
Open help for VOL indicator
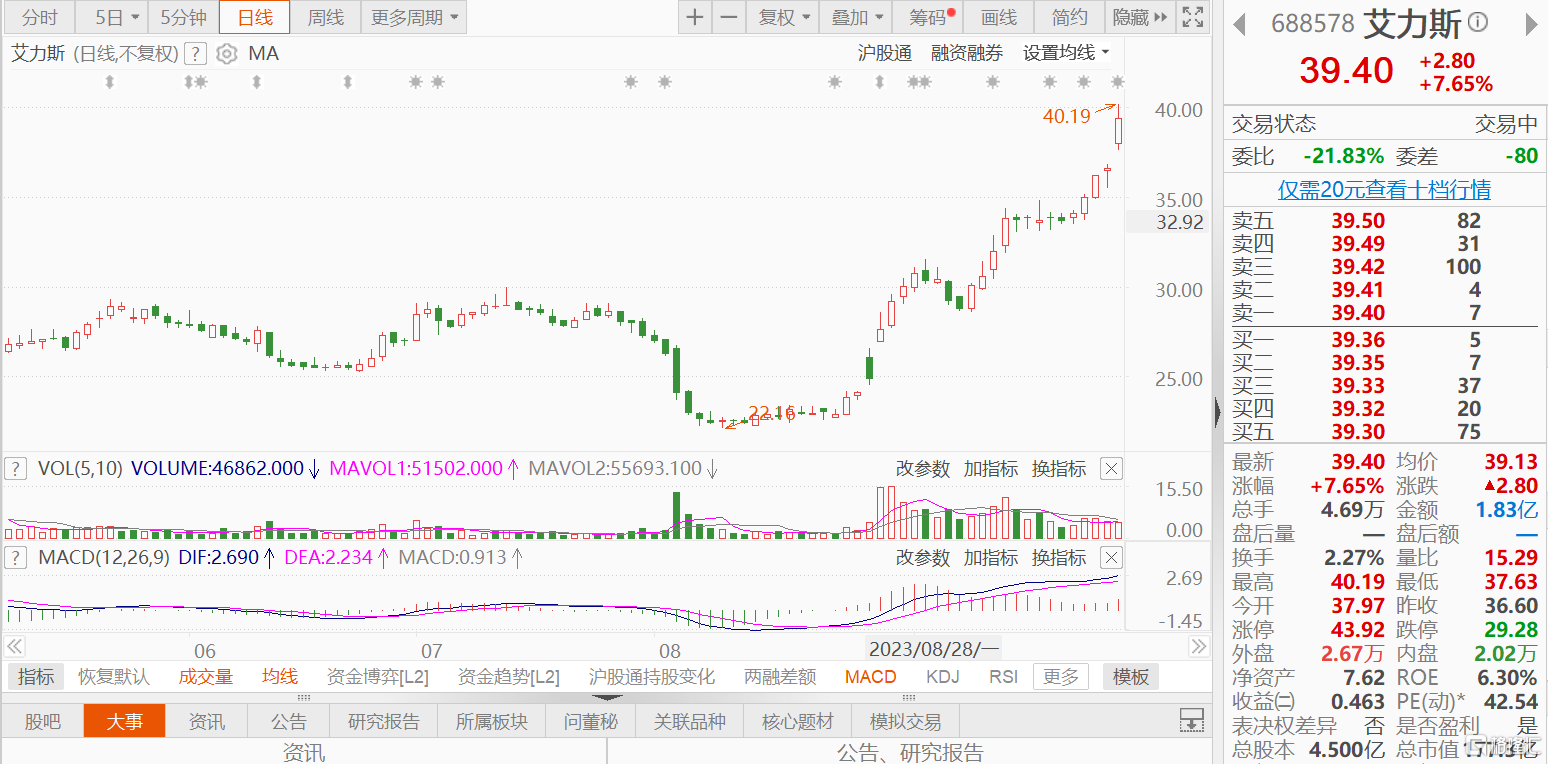click(x=16, y=468)
